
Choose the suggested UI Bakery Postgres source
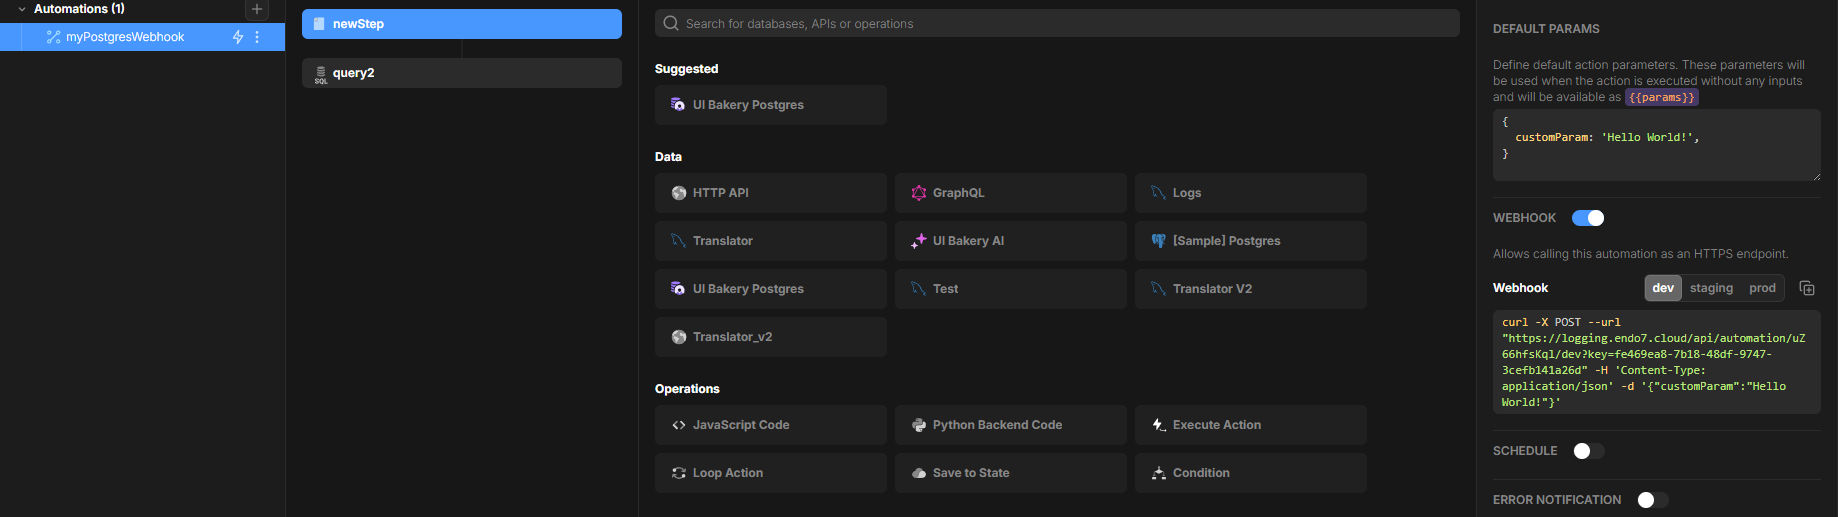pos(770,105)
